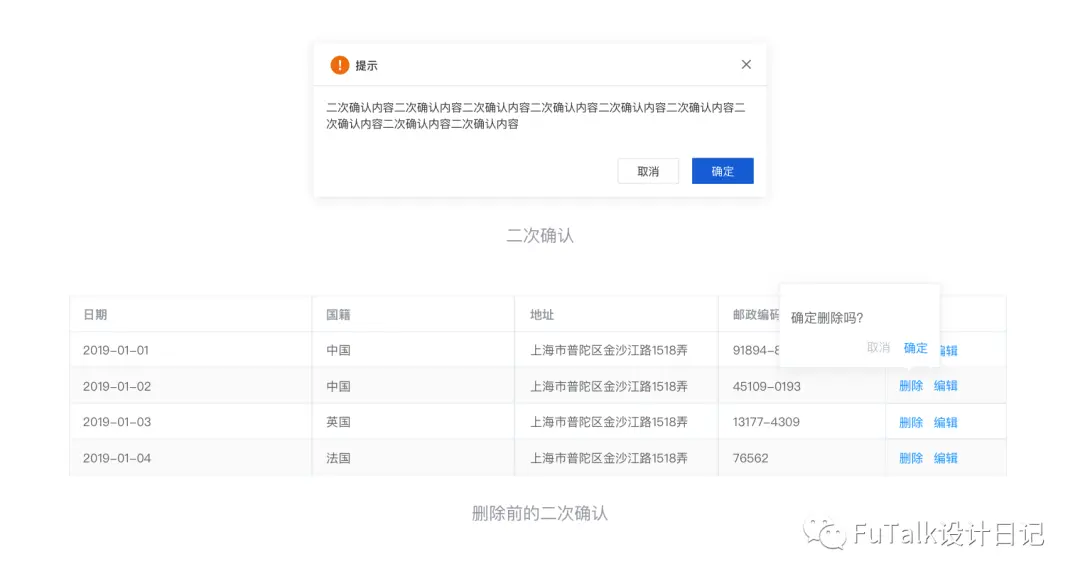Close the 提示 dialog with the X
This screenshot has height=581, width=1080.
coord(746,65)
